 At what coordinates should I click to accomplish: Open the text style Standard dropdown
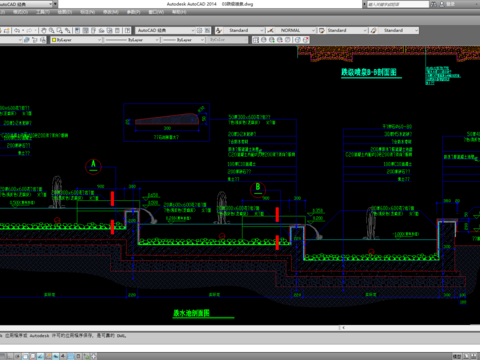click(x=262, y=30)
